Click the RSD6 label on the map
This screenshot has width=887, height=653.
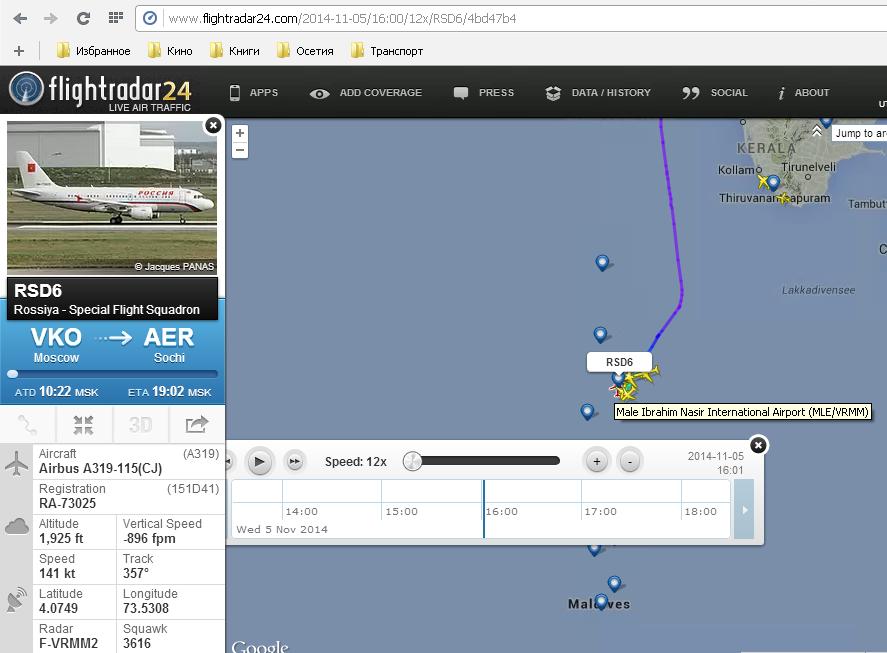coord(619,362)
